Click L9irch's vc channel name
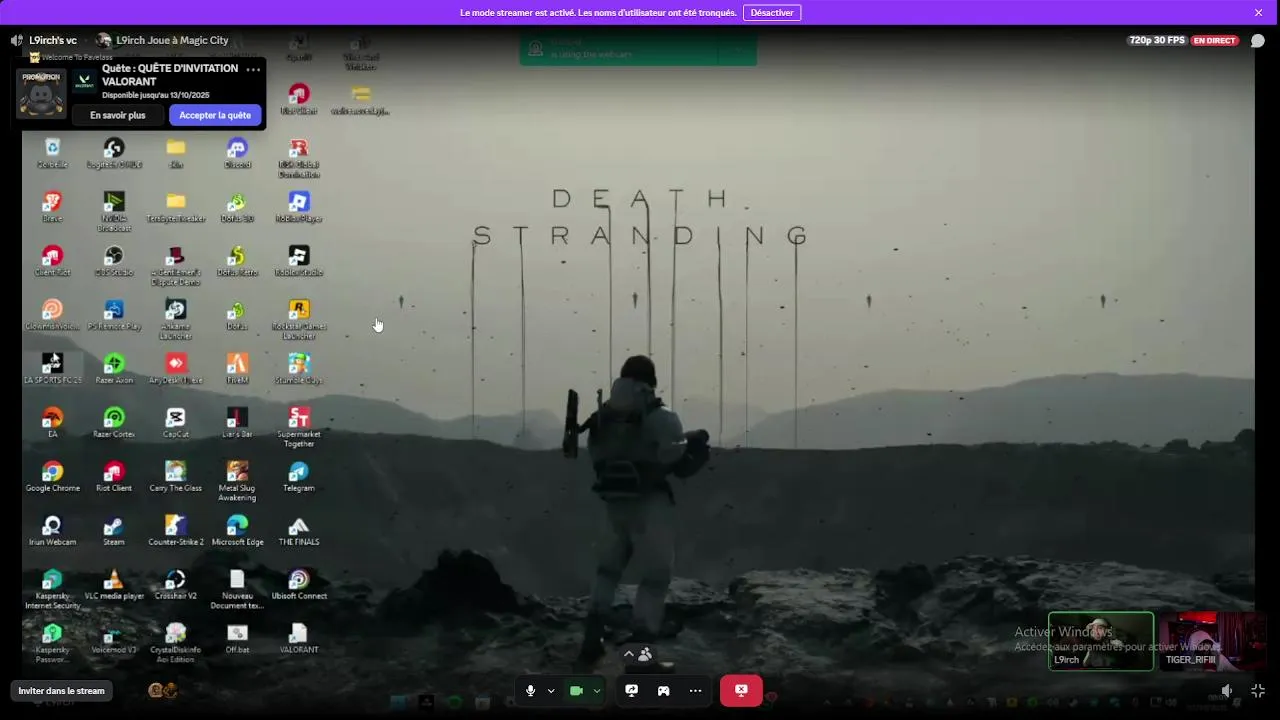This screenshot has height=720, width=1280. click(53, 41)
